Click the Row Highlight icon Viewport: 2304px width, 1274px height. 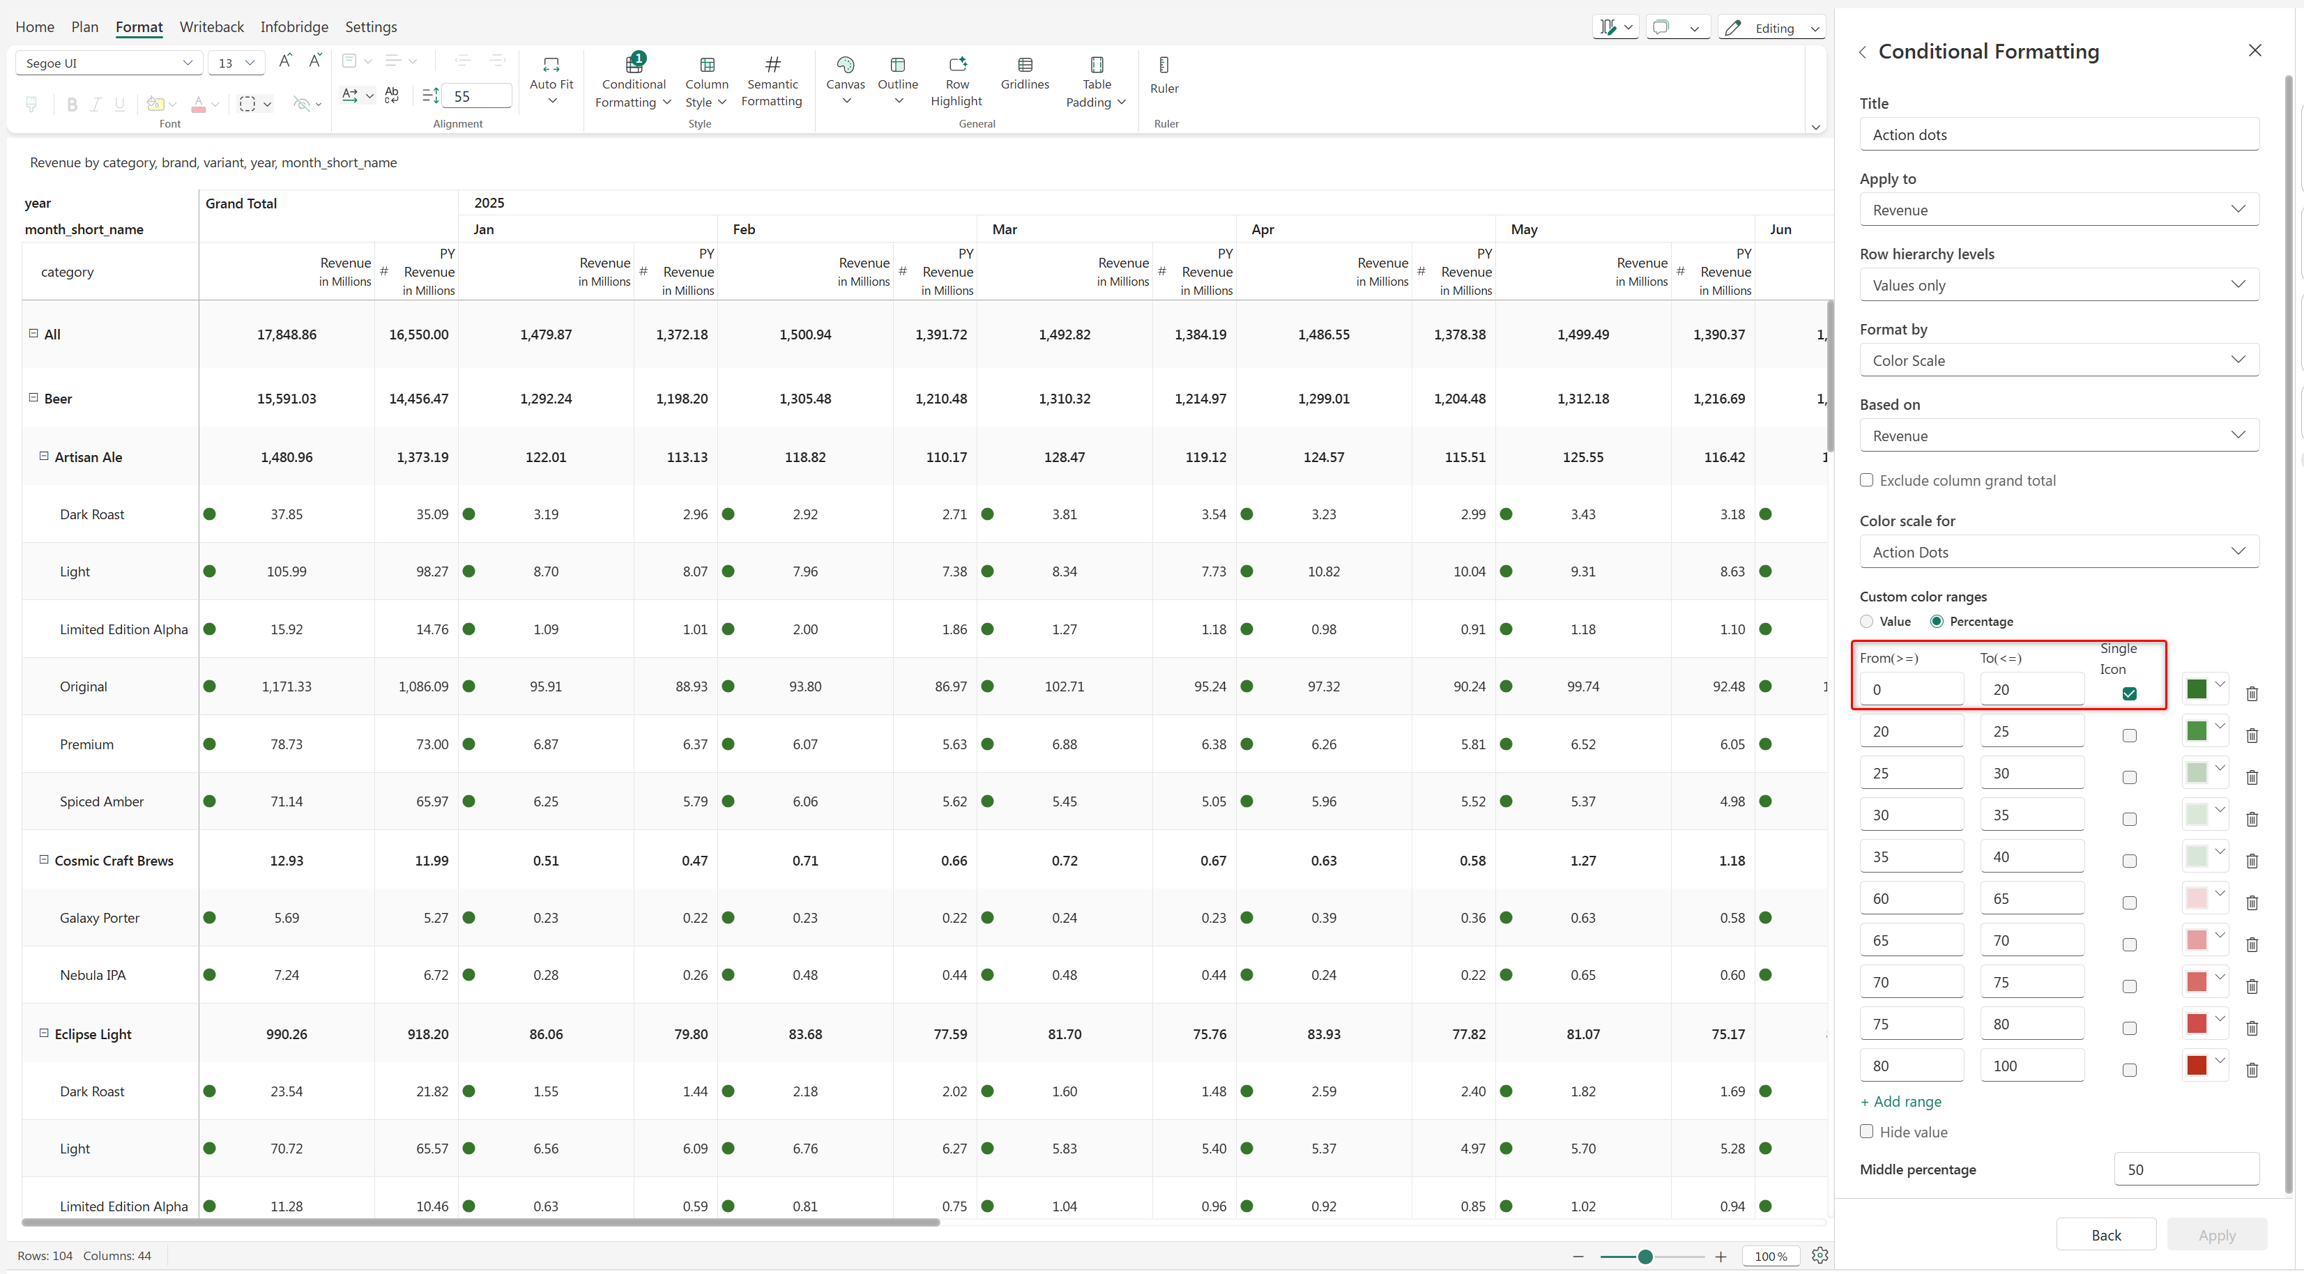(x=957, y=66)
